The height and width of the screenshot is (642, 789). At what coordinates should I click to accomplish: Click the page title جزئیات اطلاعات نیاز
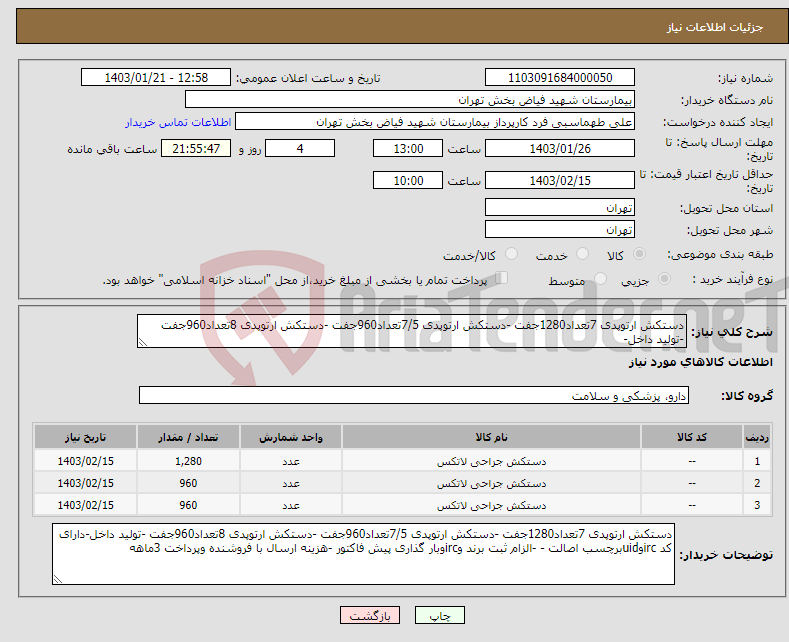click(x=715, y=27)
